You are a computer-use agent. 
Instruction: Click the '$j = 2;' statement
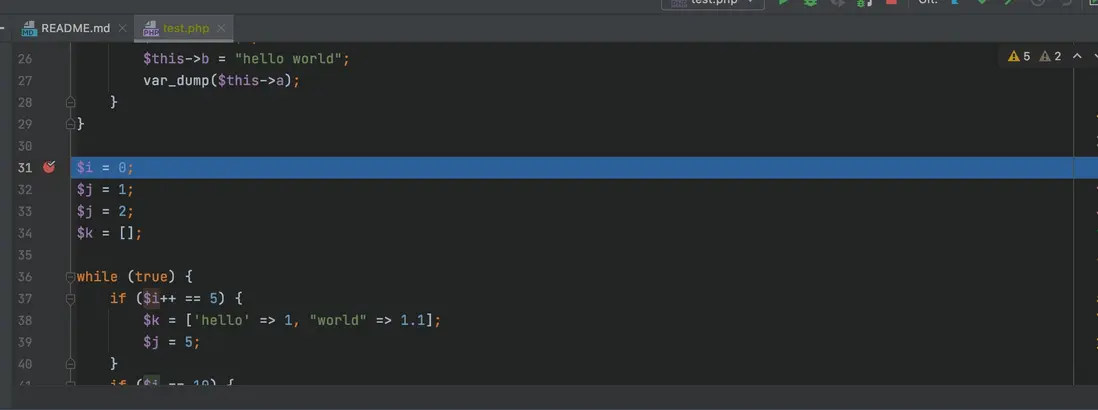(x=105, y=211)
